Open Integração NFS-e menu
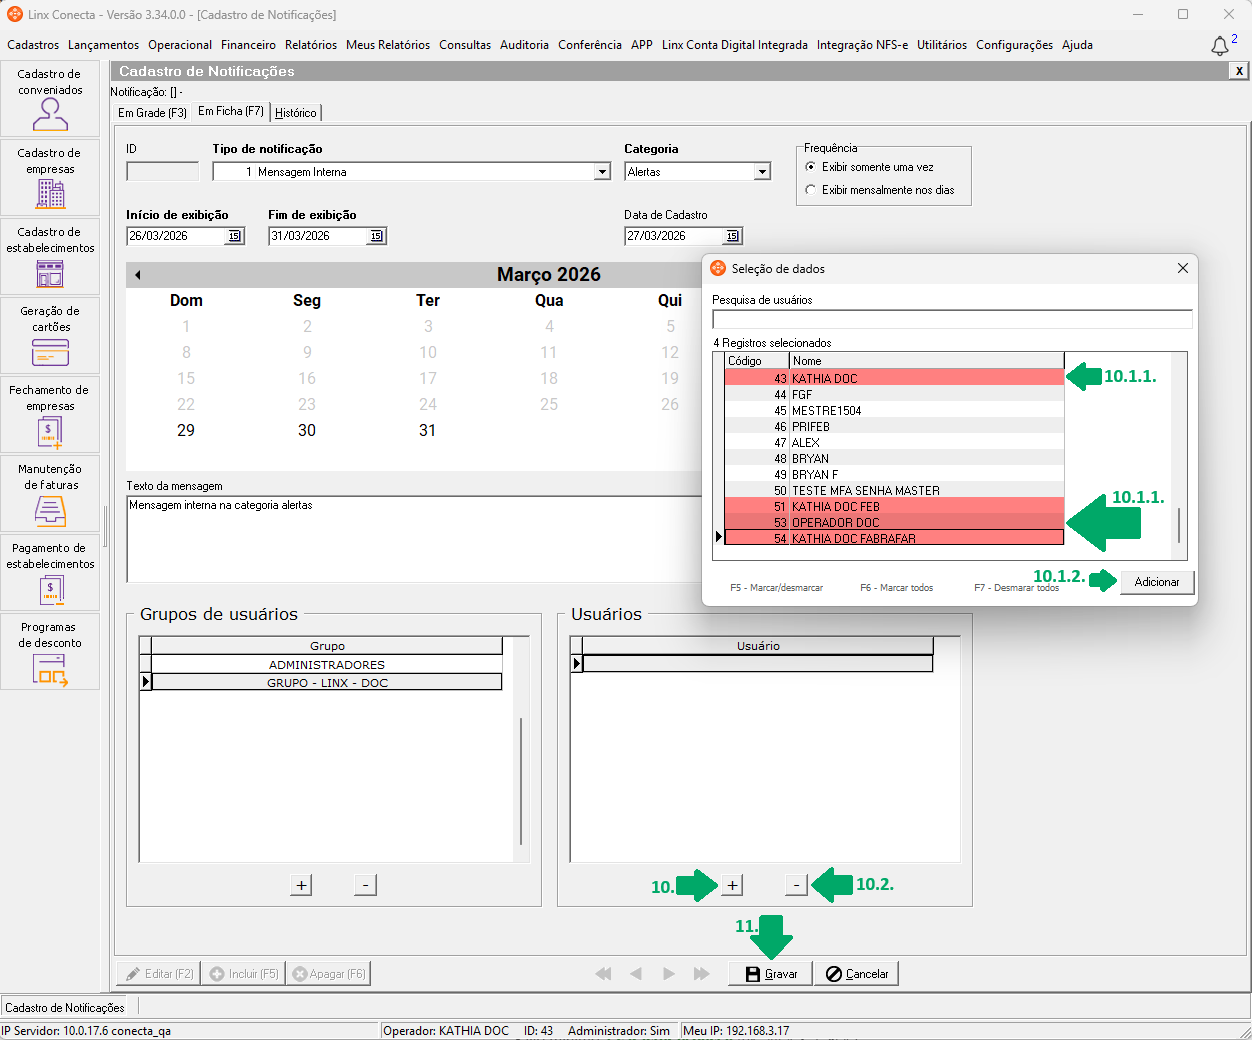1252x1040 pixels. coord(862,45)
